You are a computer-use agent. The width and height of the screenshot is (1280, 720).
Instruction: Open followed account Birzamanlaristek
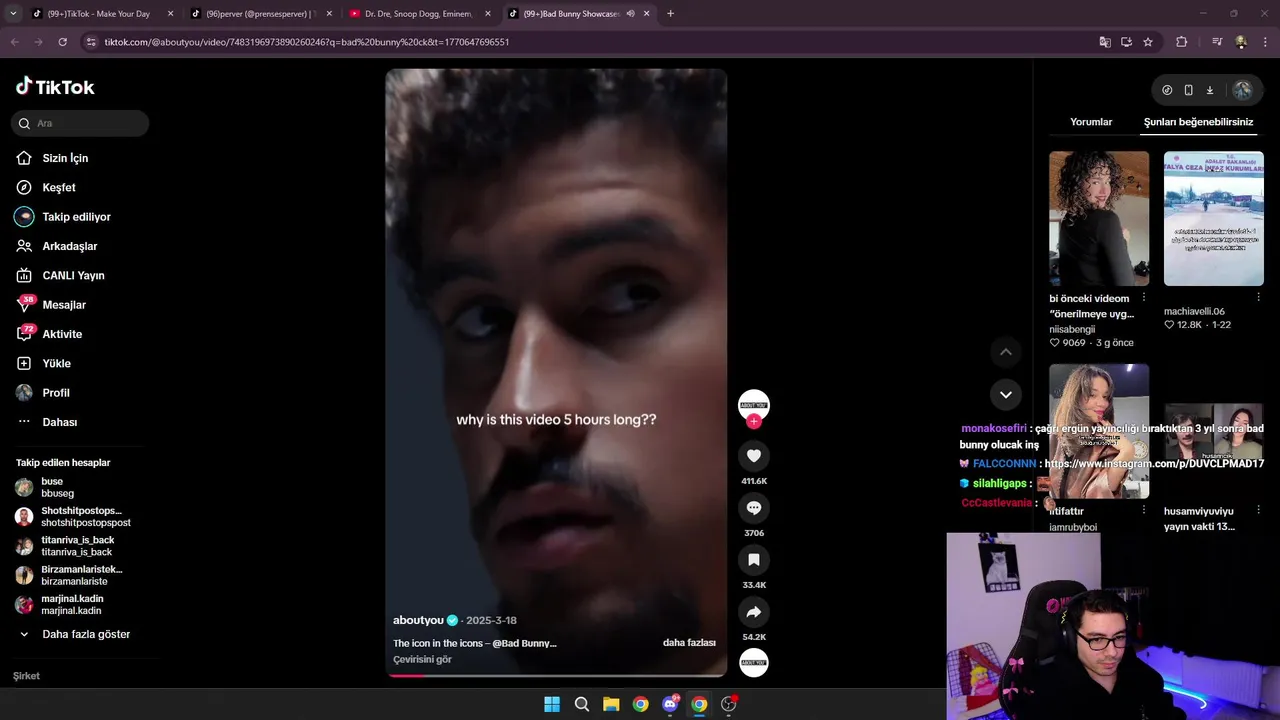(x=72, y=575)
